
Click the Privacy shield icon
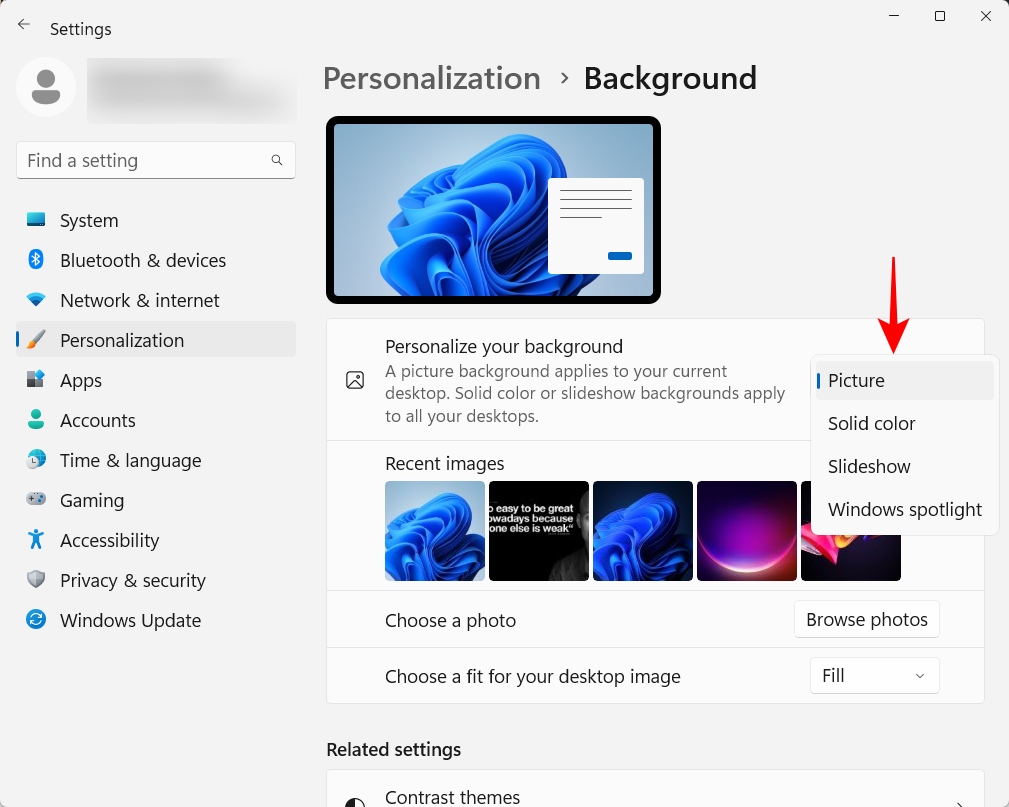(x=36, y=579)
